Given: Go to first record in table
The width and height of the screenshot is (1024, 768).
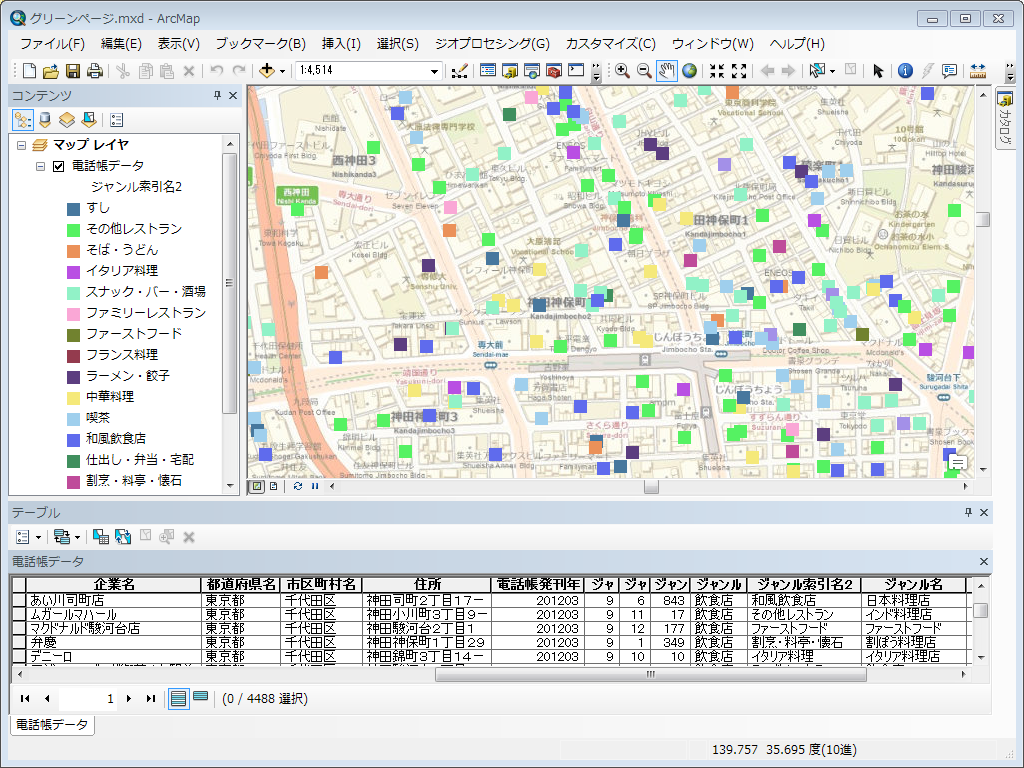Looking at the screenshot, I should click(25, 699).
